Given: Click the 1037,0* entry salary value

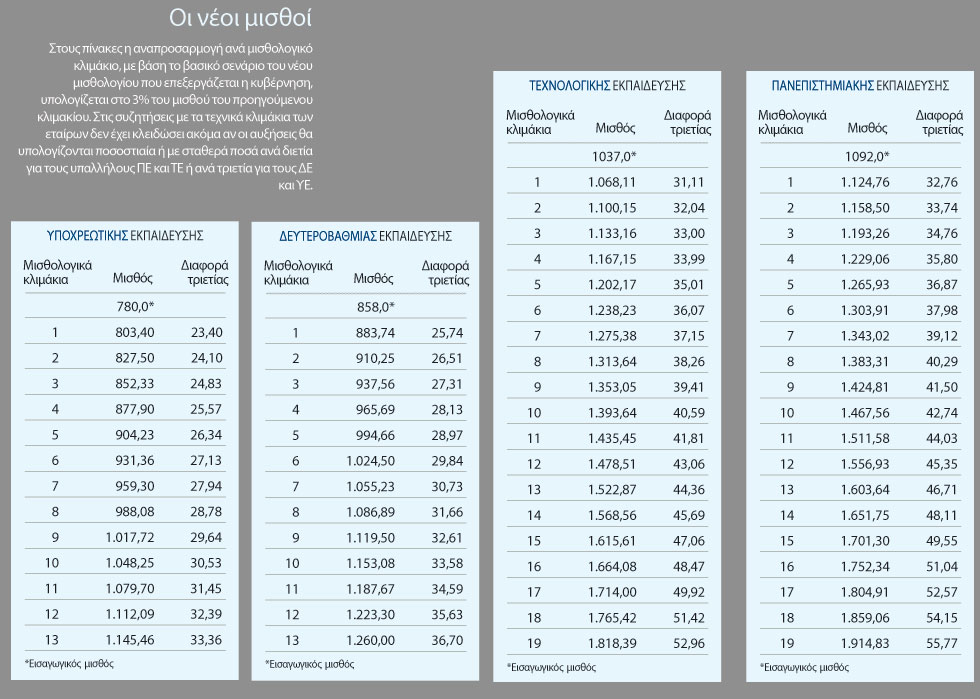Looking at the screenshot, I should [614, 156].
